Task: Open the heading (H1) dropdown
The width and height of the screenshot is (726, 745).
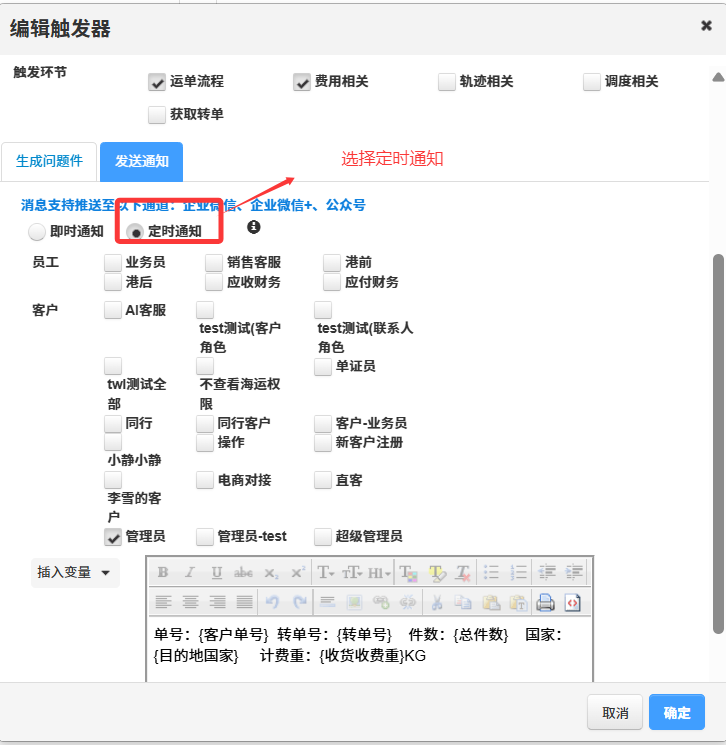Action: click(x=379, y=573)
